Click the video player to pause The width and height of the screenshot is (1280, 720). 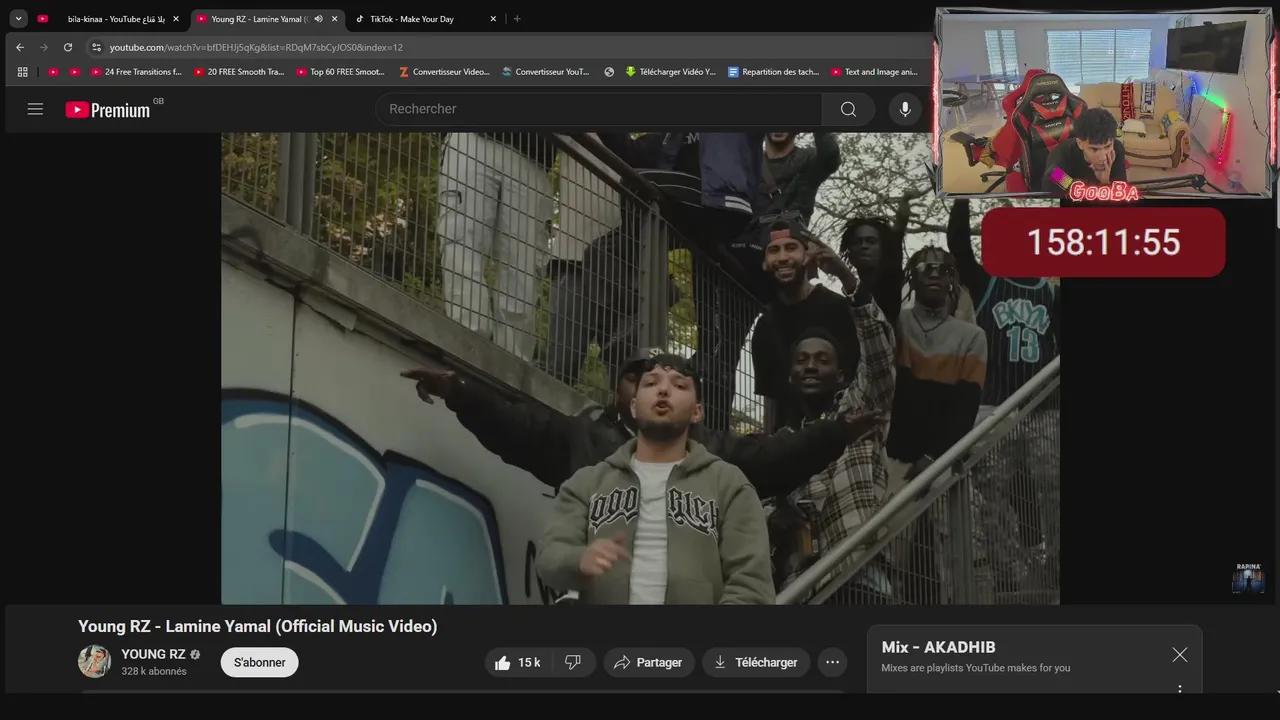point(640,368)
